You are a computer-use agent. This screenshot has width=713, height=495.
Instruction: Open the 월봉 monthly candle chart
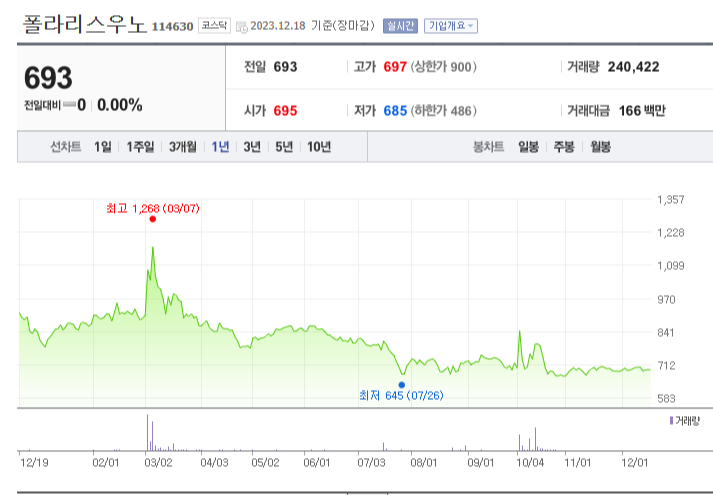pyautogui.click(x=600, y=147)
